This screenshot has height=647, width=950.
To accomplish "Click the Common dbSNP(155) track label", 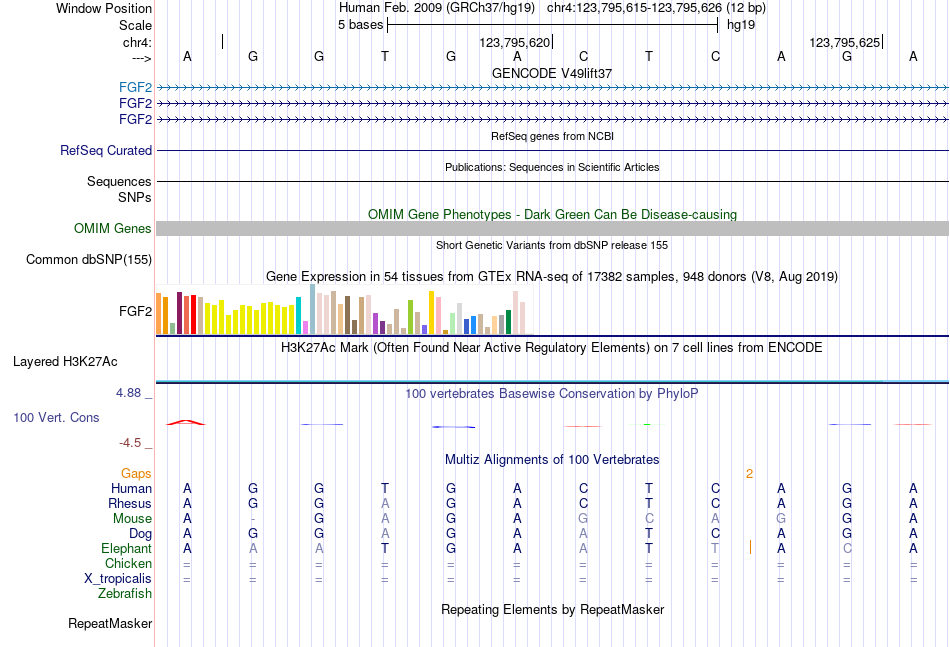I will point(89,259).
